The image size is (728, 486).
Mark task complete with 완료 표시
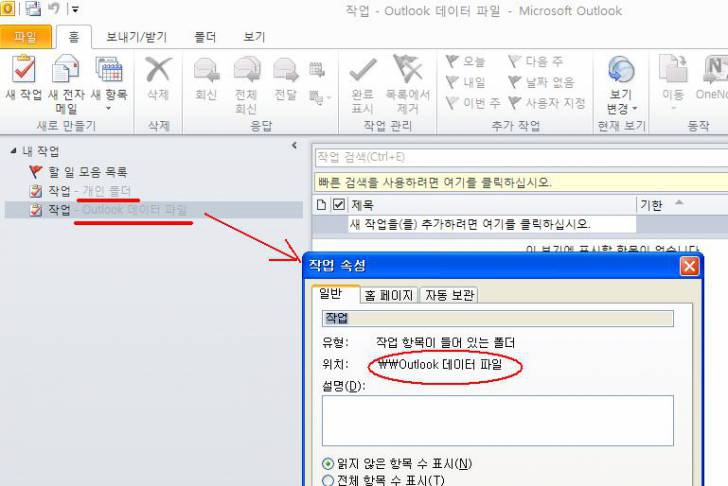(363, 84)
